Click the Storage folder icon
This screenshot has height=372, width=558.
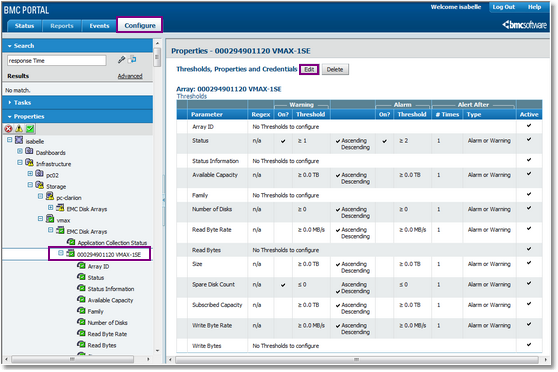click(40, 186)
